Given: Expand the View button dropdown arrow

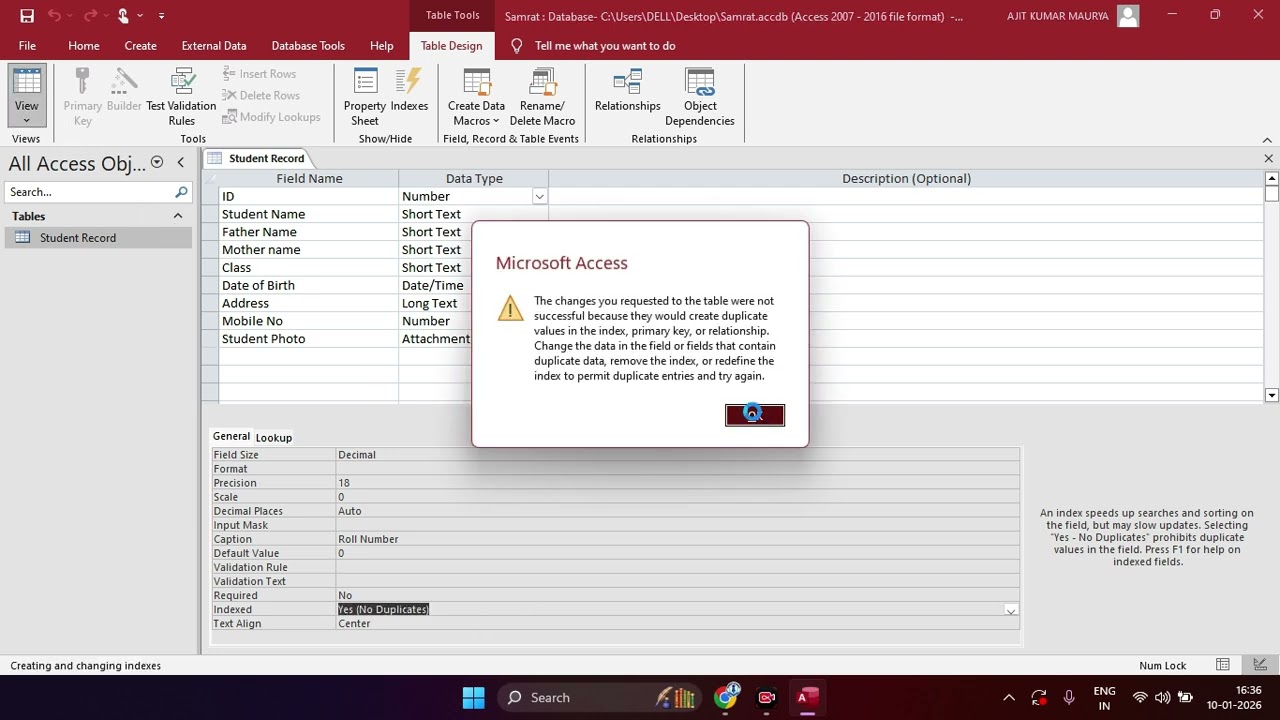Looking at the screenshot, I should pos(27,120).
